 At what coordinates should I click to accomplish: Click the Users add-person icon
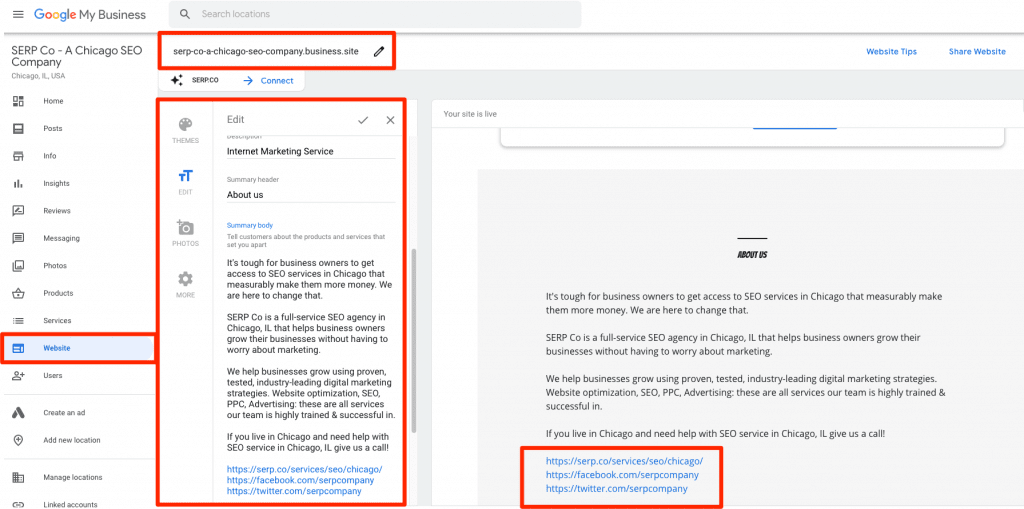click(18, 376)
